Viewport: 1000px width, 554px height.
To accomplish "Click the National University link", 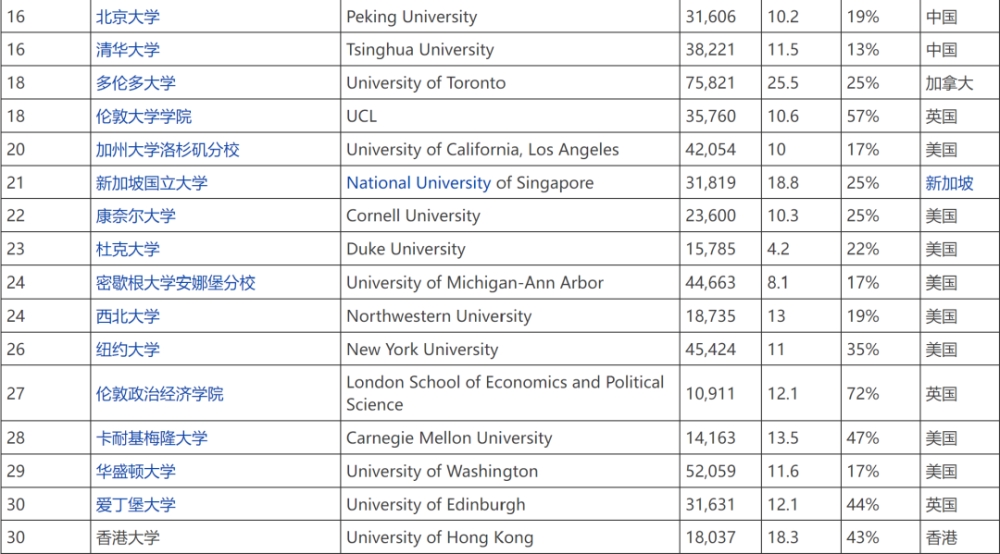I will [418, 183].
